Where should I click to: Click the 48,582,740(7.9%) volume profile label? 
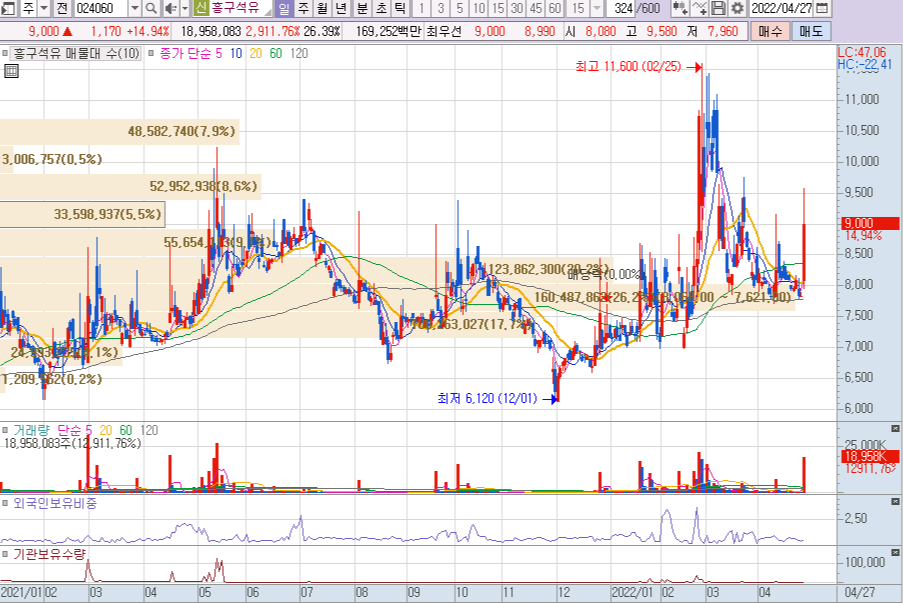[x=181, y=131]
